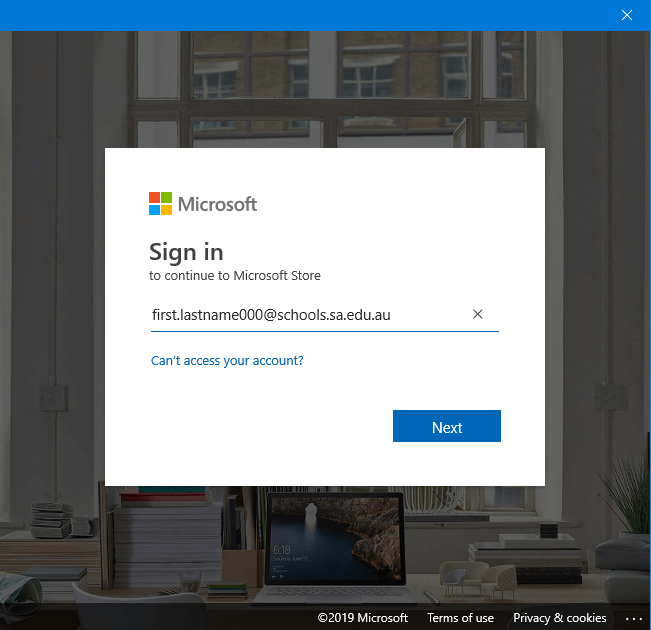The height and width of the screenshot is (630, 651).
Task: Click the Next button
Action: tap(447, 426)
